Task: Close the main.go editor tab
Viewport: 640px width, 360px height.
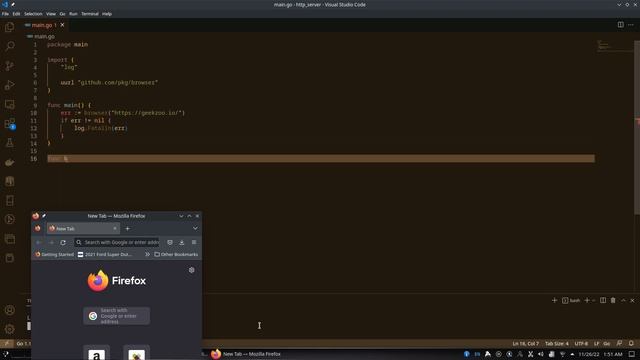Action: point(62,25)
